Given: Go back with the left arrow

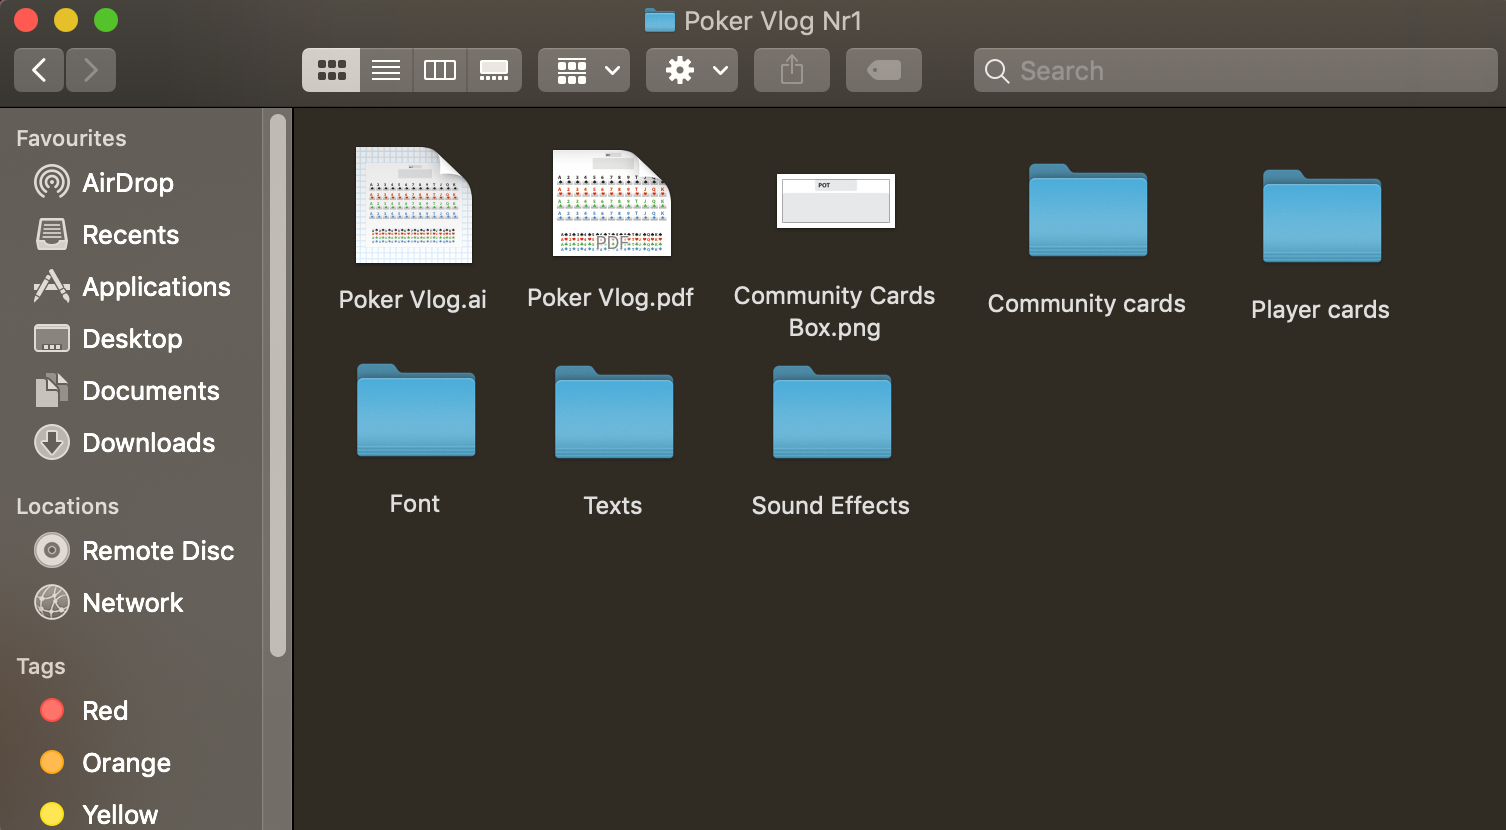Looking at the screenshot, I should [x=40, y=70].
